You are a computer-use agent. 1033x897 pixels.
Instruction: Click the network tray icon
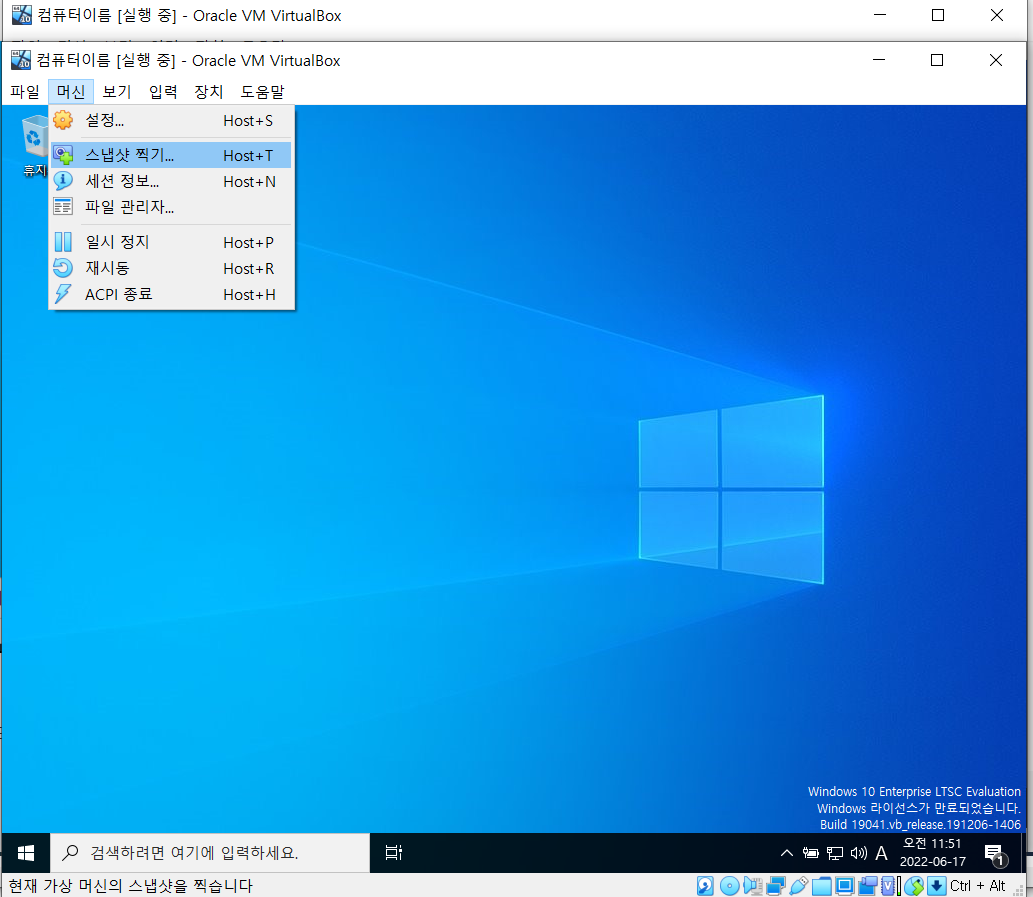pos(835,853)
